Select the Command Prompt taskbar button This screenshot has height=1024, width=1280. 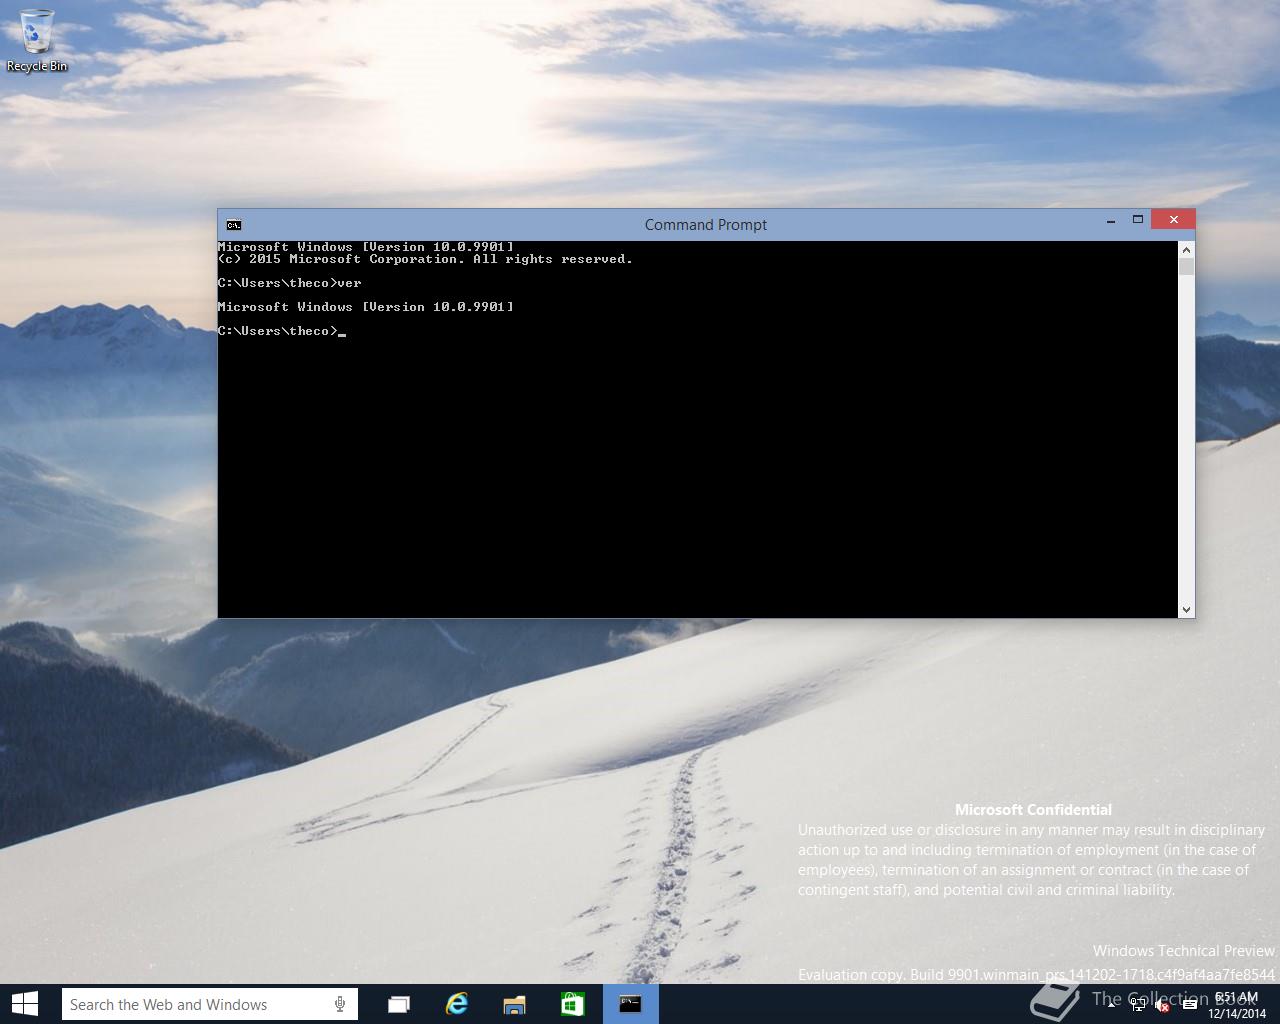pyautogui.click(x=631, y=1004)
